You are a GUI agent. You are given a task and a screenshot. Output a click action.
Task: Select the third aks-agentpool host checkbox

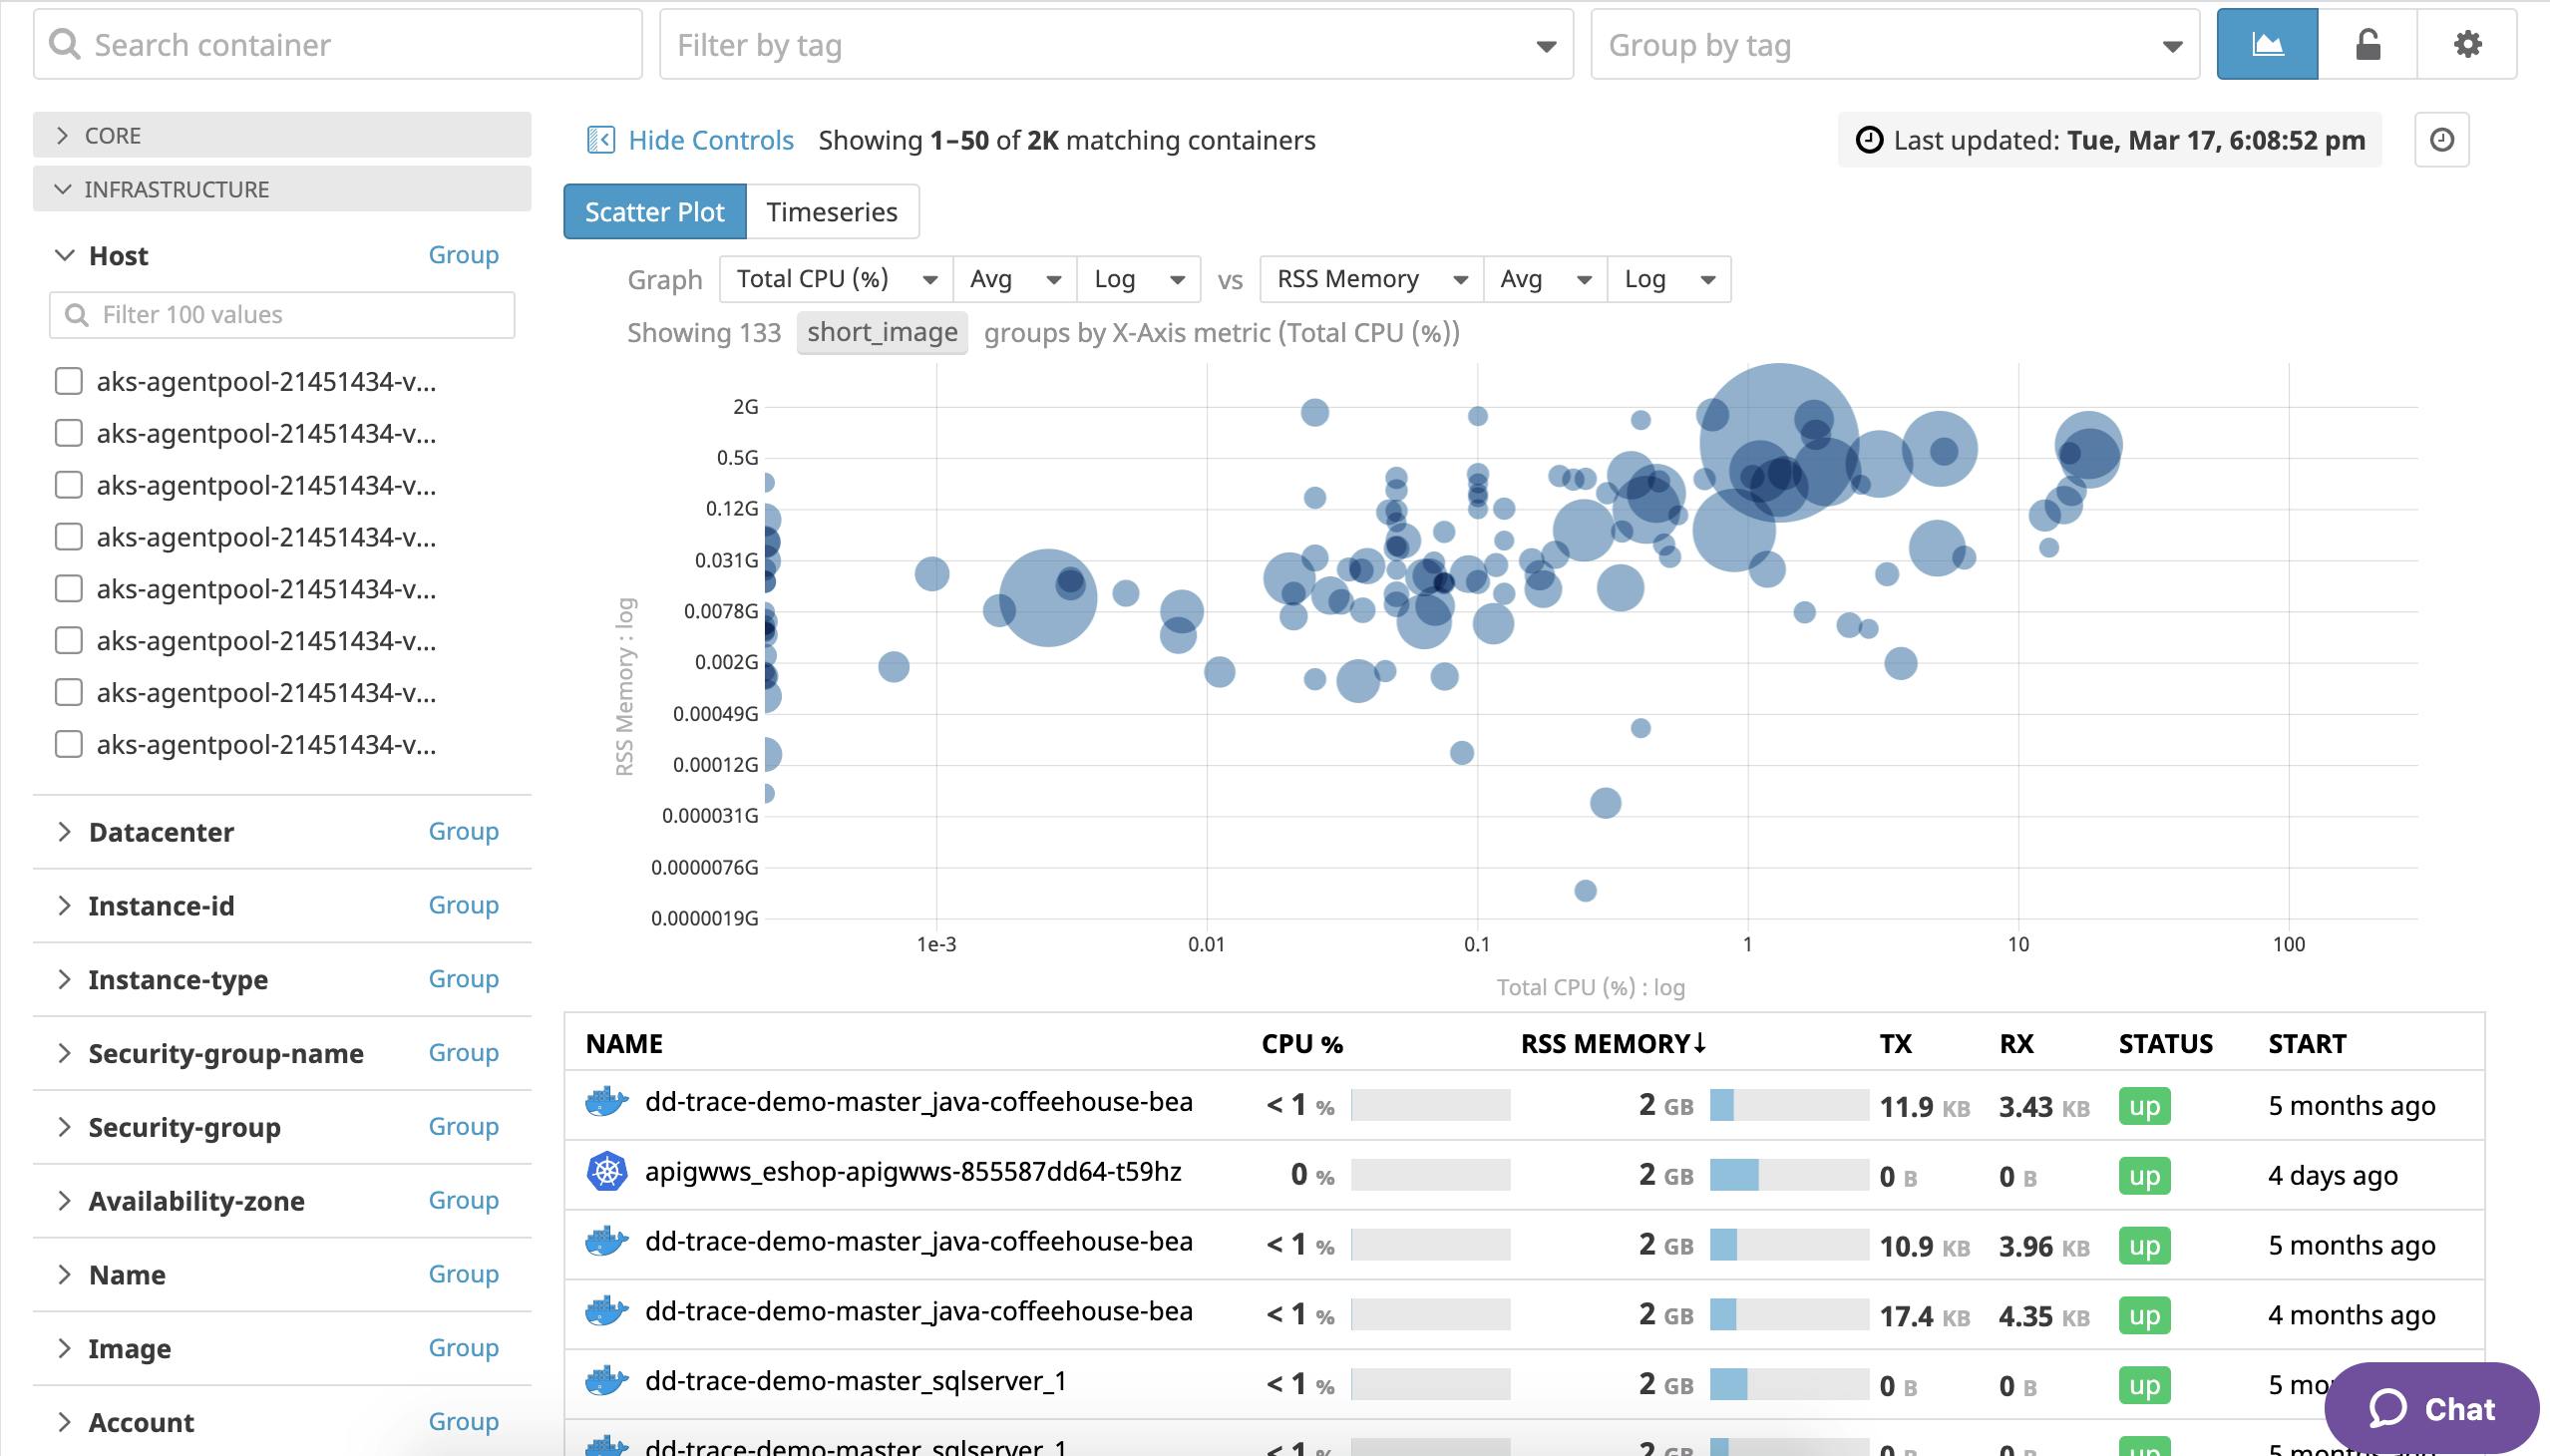[x=67, y=485]
